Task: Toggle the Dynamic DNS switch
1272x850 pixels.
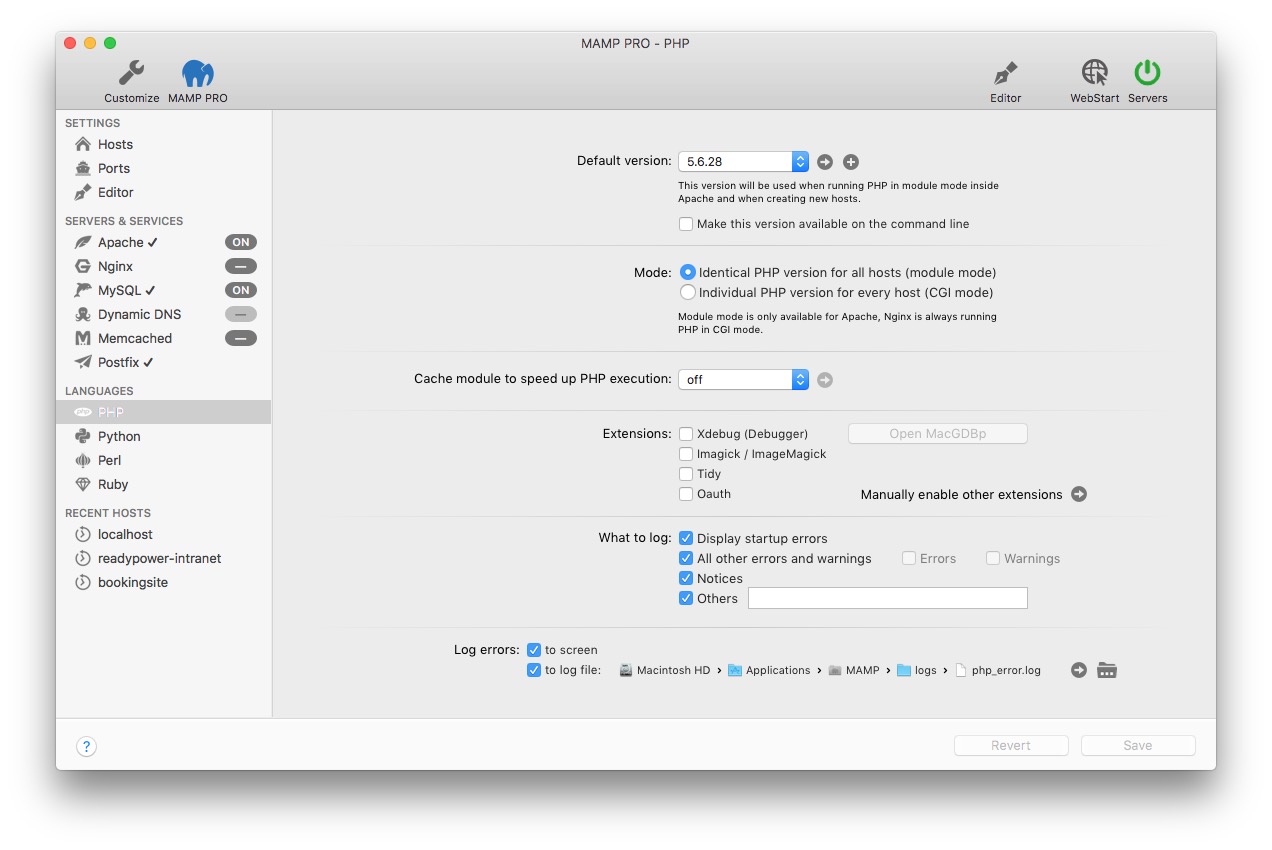Action: [x=241, y=314]
